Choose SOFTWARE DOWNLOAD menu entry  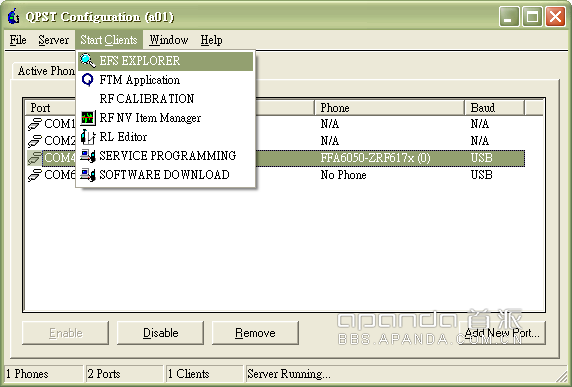point(166,175)
